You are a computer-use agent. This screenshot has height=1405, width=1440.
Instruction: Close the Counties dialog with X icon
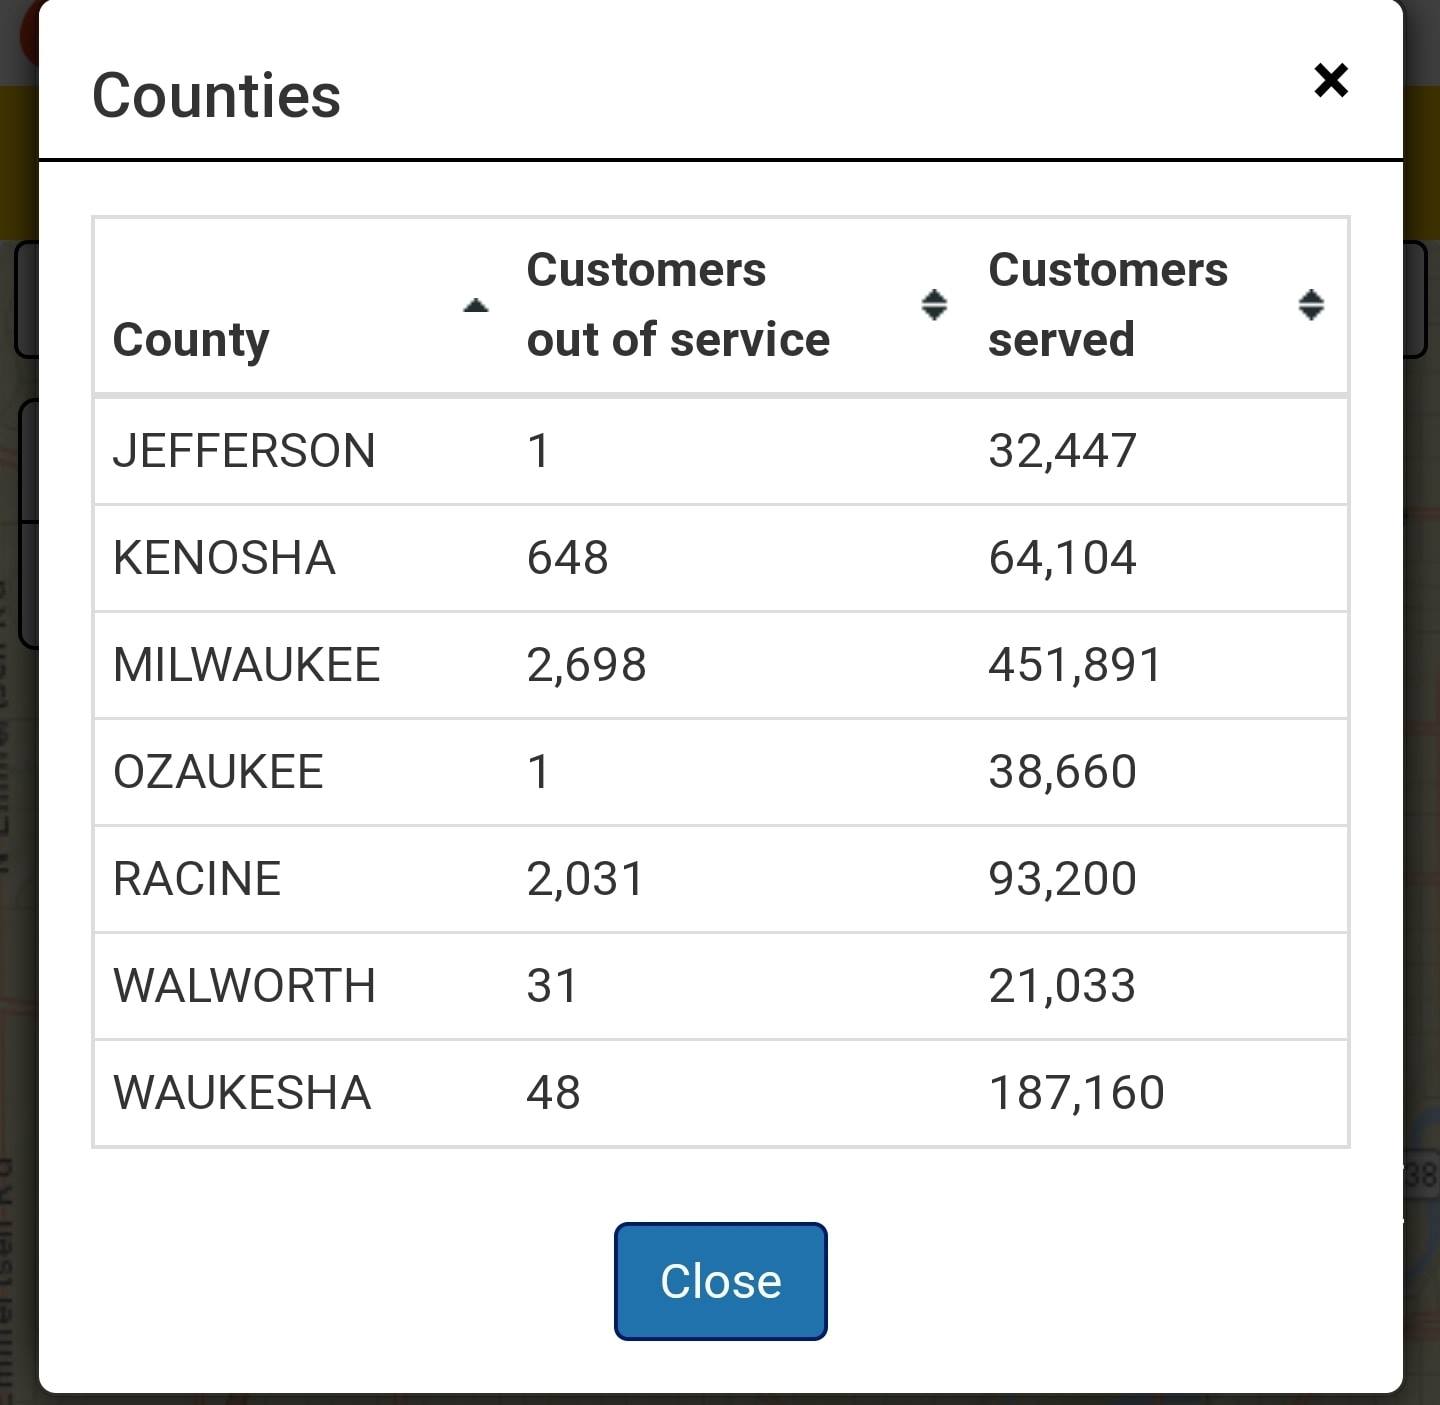(1331, 80)
